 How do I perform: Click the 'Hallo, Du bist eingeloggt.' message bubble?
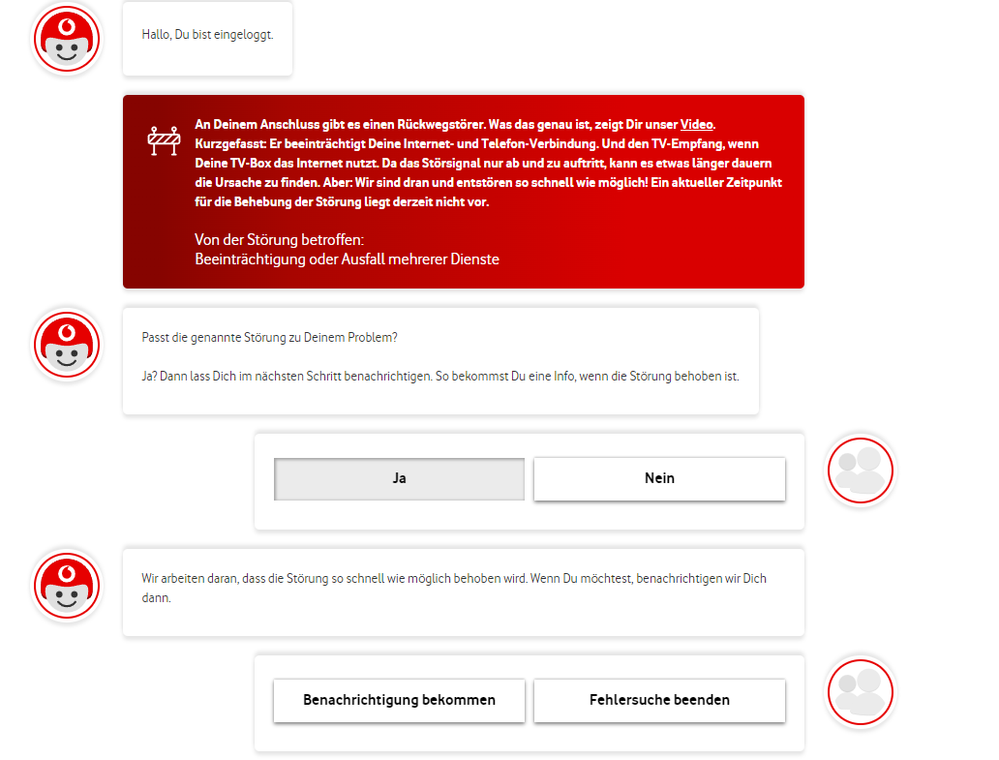click(208, 38)
